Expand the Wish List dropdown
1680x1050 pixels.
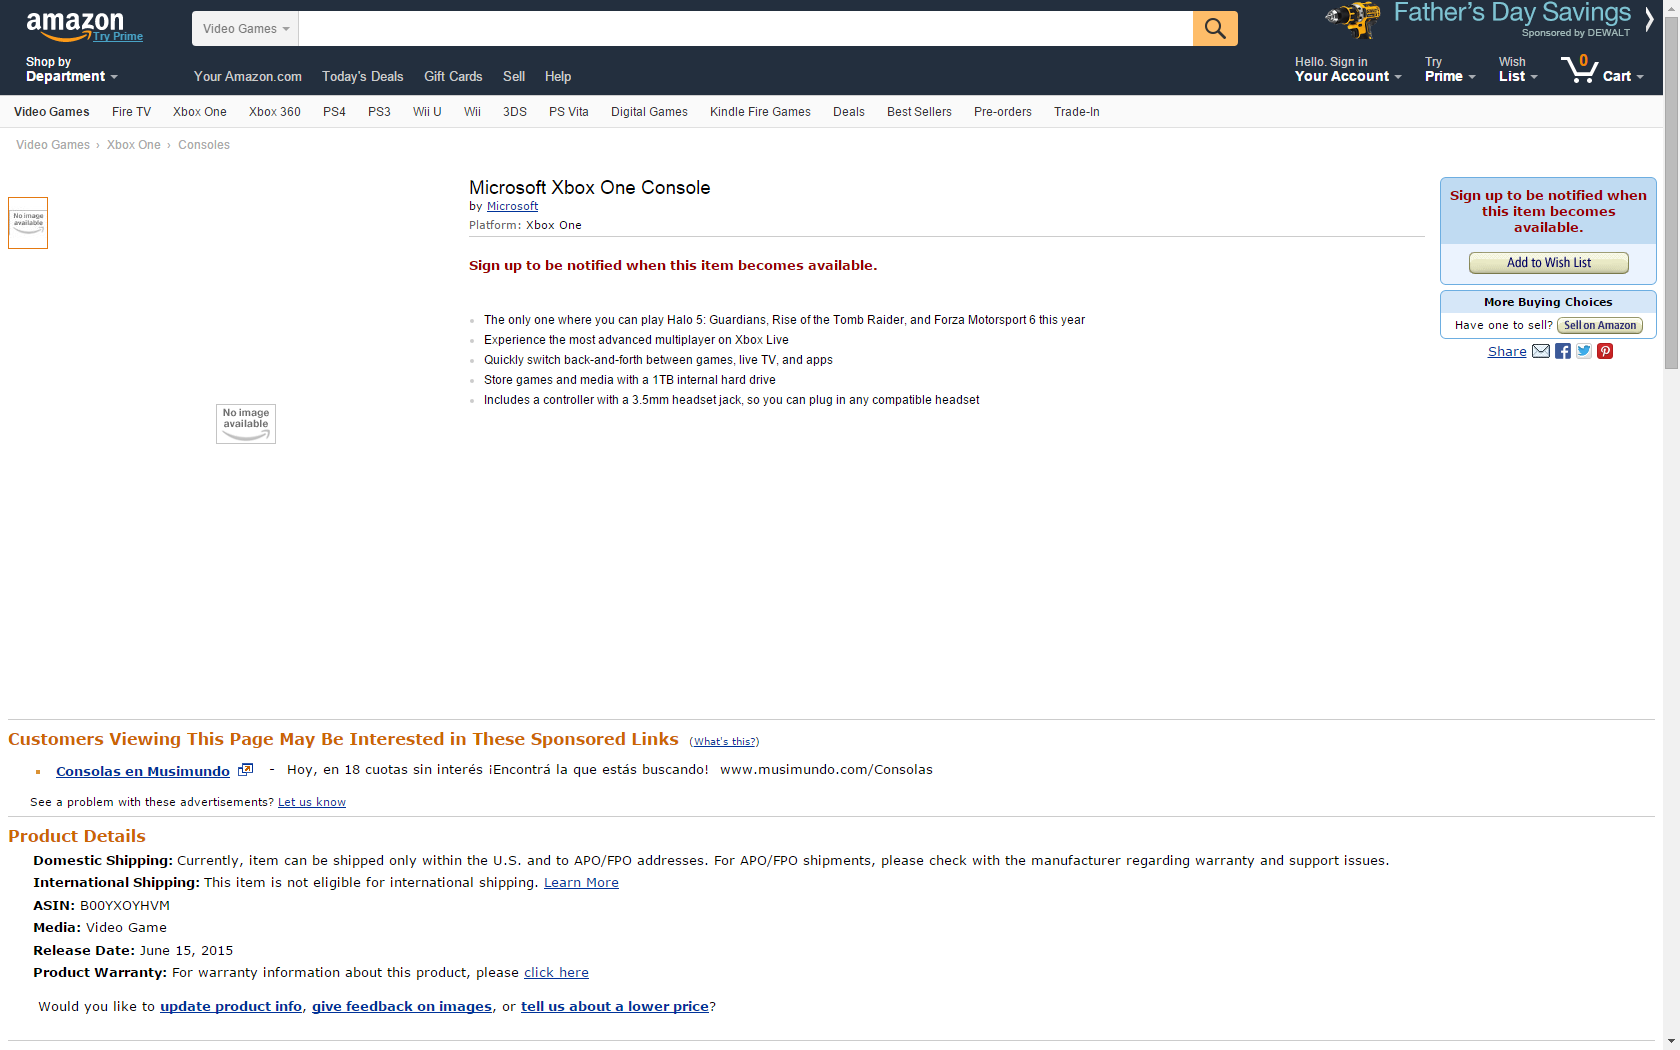point(1515,70)
